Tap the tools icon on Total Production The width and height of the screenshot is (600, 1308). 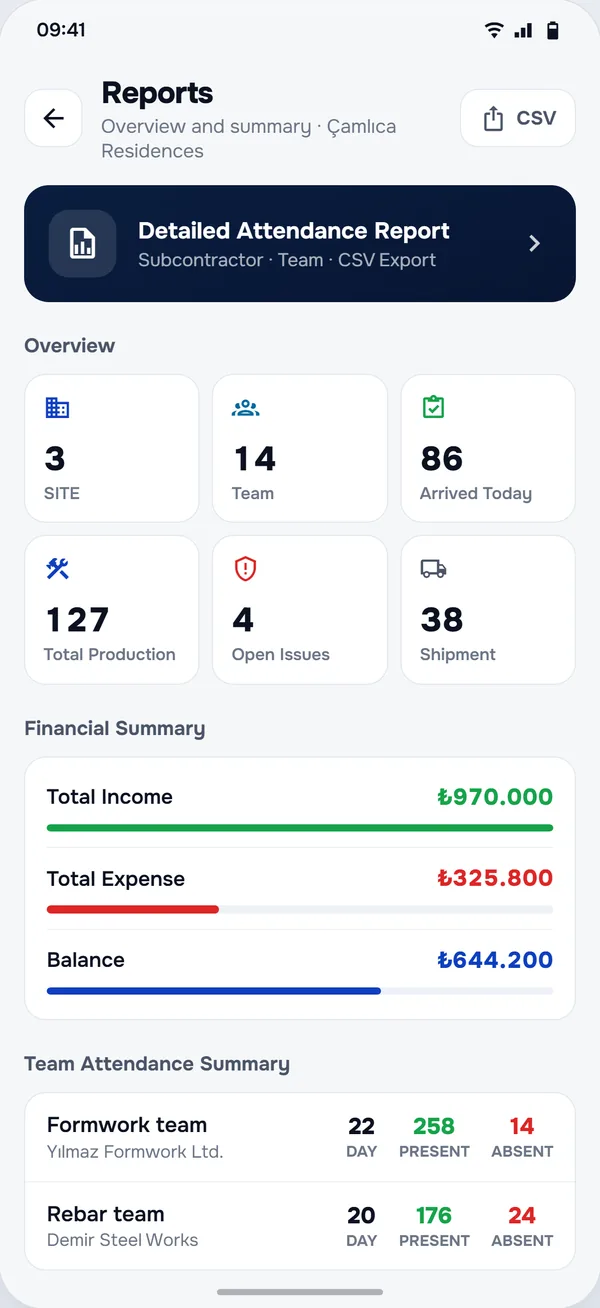[57, 568]
